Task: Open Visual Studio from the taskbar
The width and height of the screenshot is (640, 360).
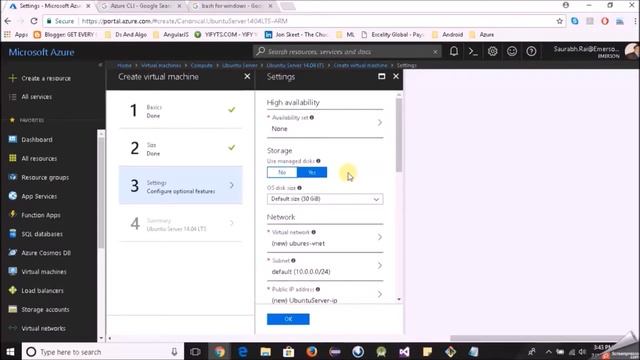Action: (x=404, y=351)
